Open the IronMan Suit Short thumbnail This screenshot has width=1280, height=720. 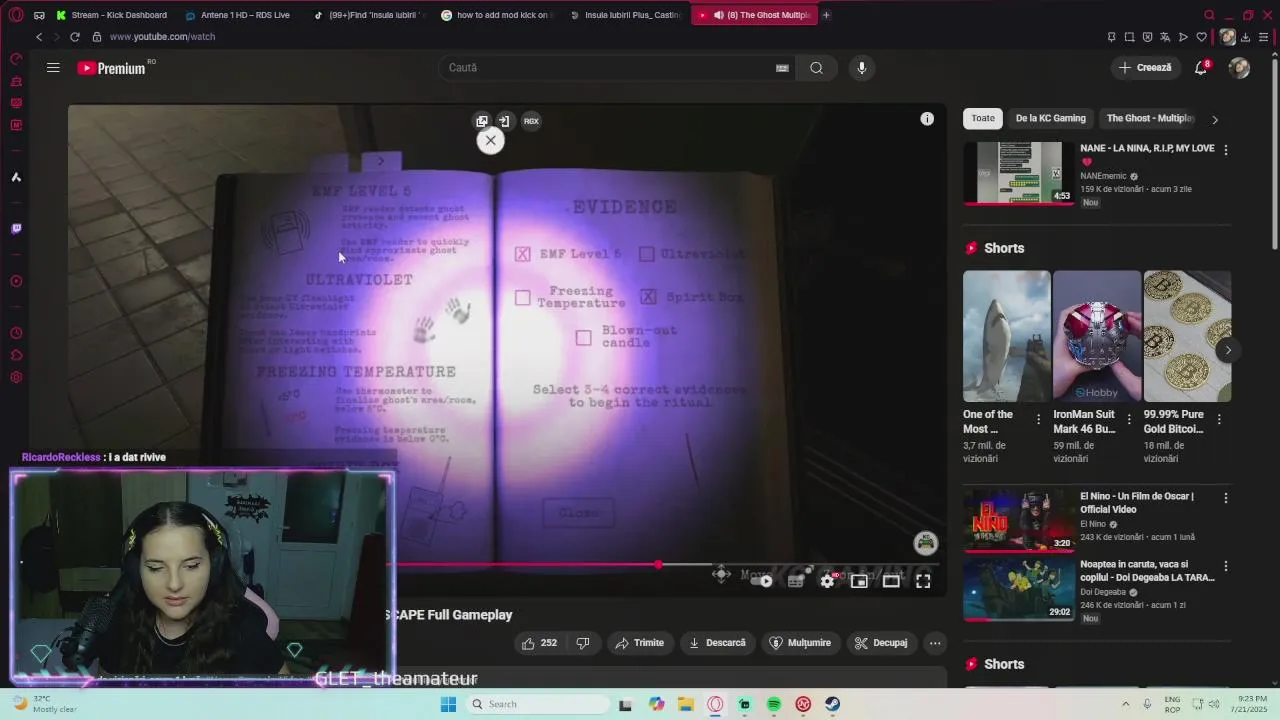pyautogui.click(x=1097, y=336)
